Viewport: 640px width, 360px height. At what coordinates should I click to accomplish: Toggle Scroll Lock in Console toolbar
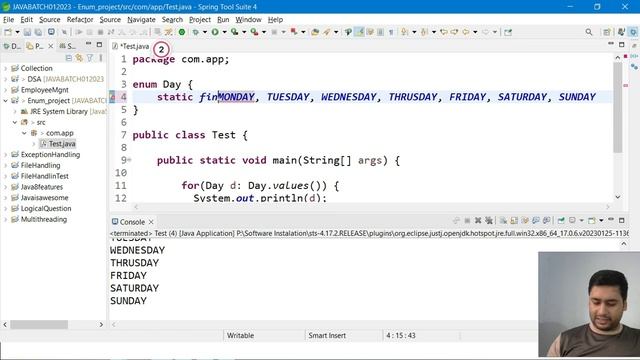click(514, 220)
